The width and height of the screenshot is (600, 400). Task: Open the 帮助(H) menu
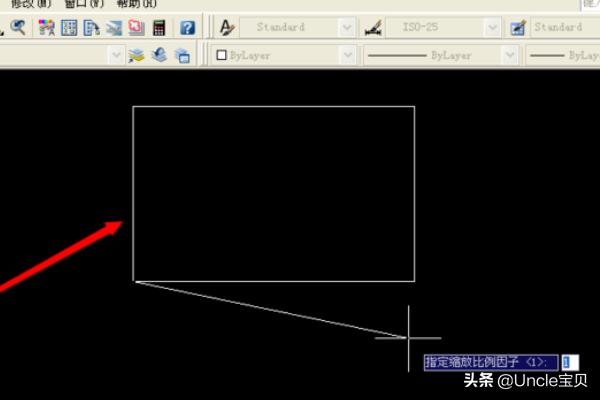(137, 4)
